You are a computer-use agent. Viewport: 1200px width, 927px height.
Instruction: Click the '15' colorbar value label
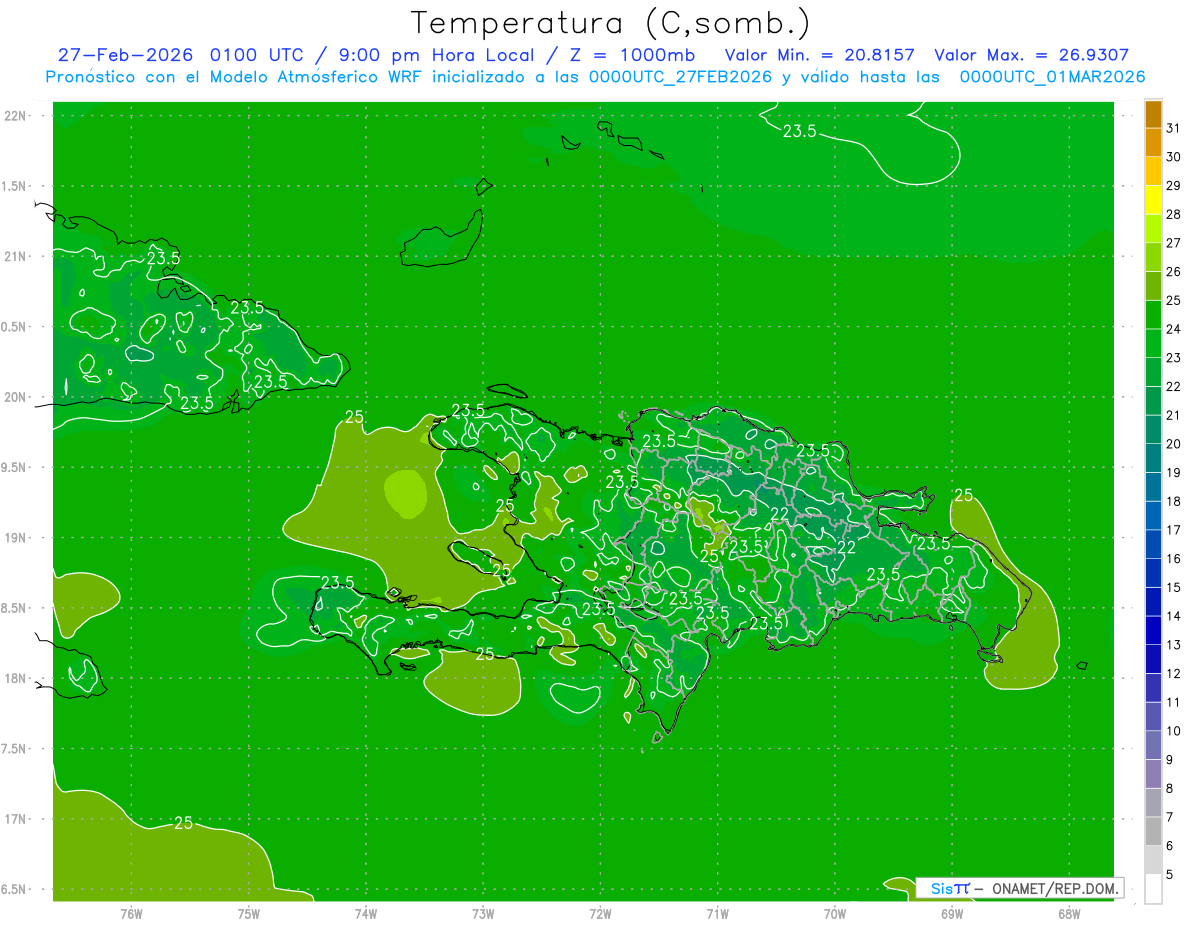(x=1174, y=588)
